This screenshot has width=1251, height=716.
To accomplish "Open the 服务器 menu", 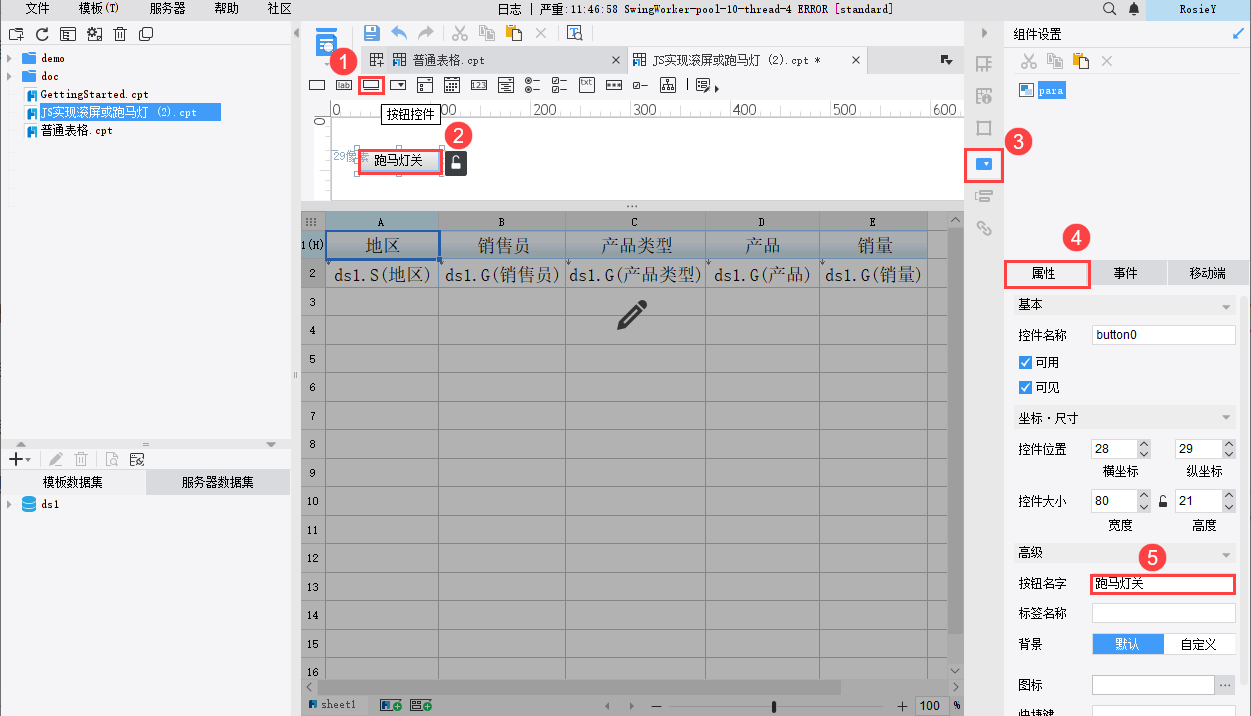I will pos(167,8).
